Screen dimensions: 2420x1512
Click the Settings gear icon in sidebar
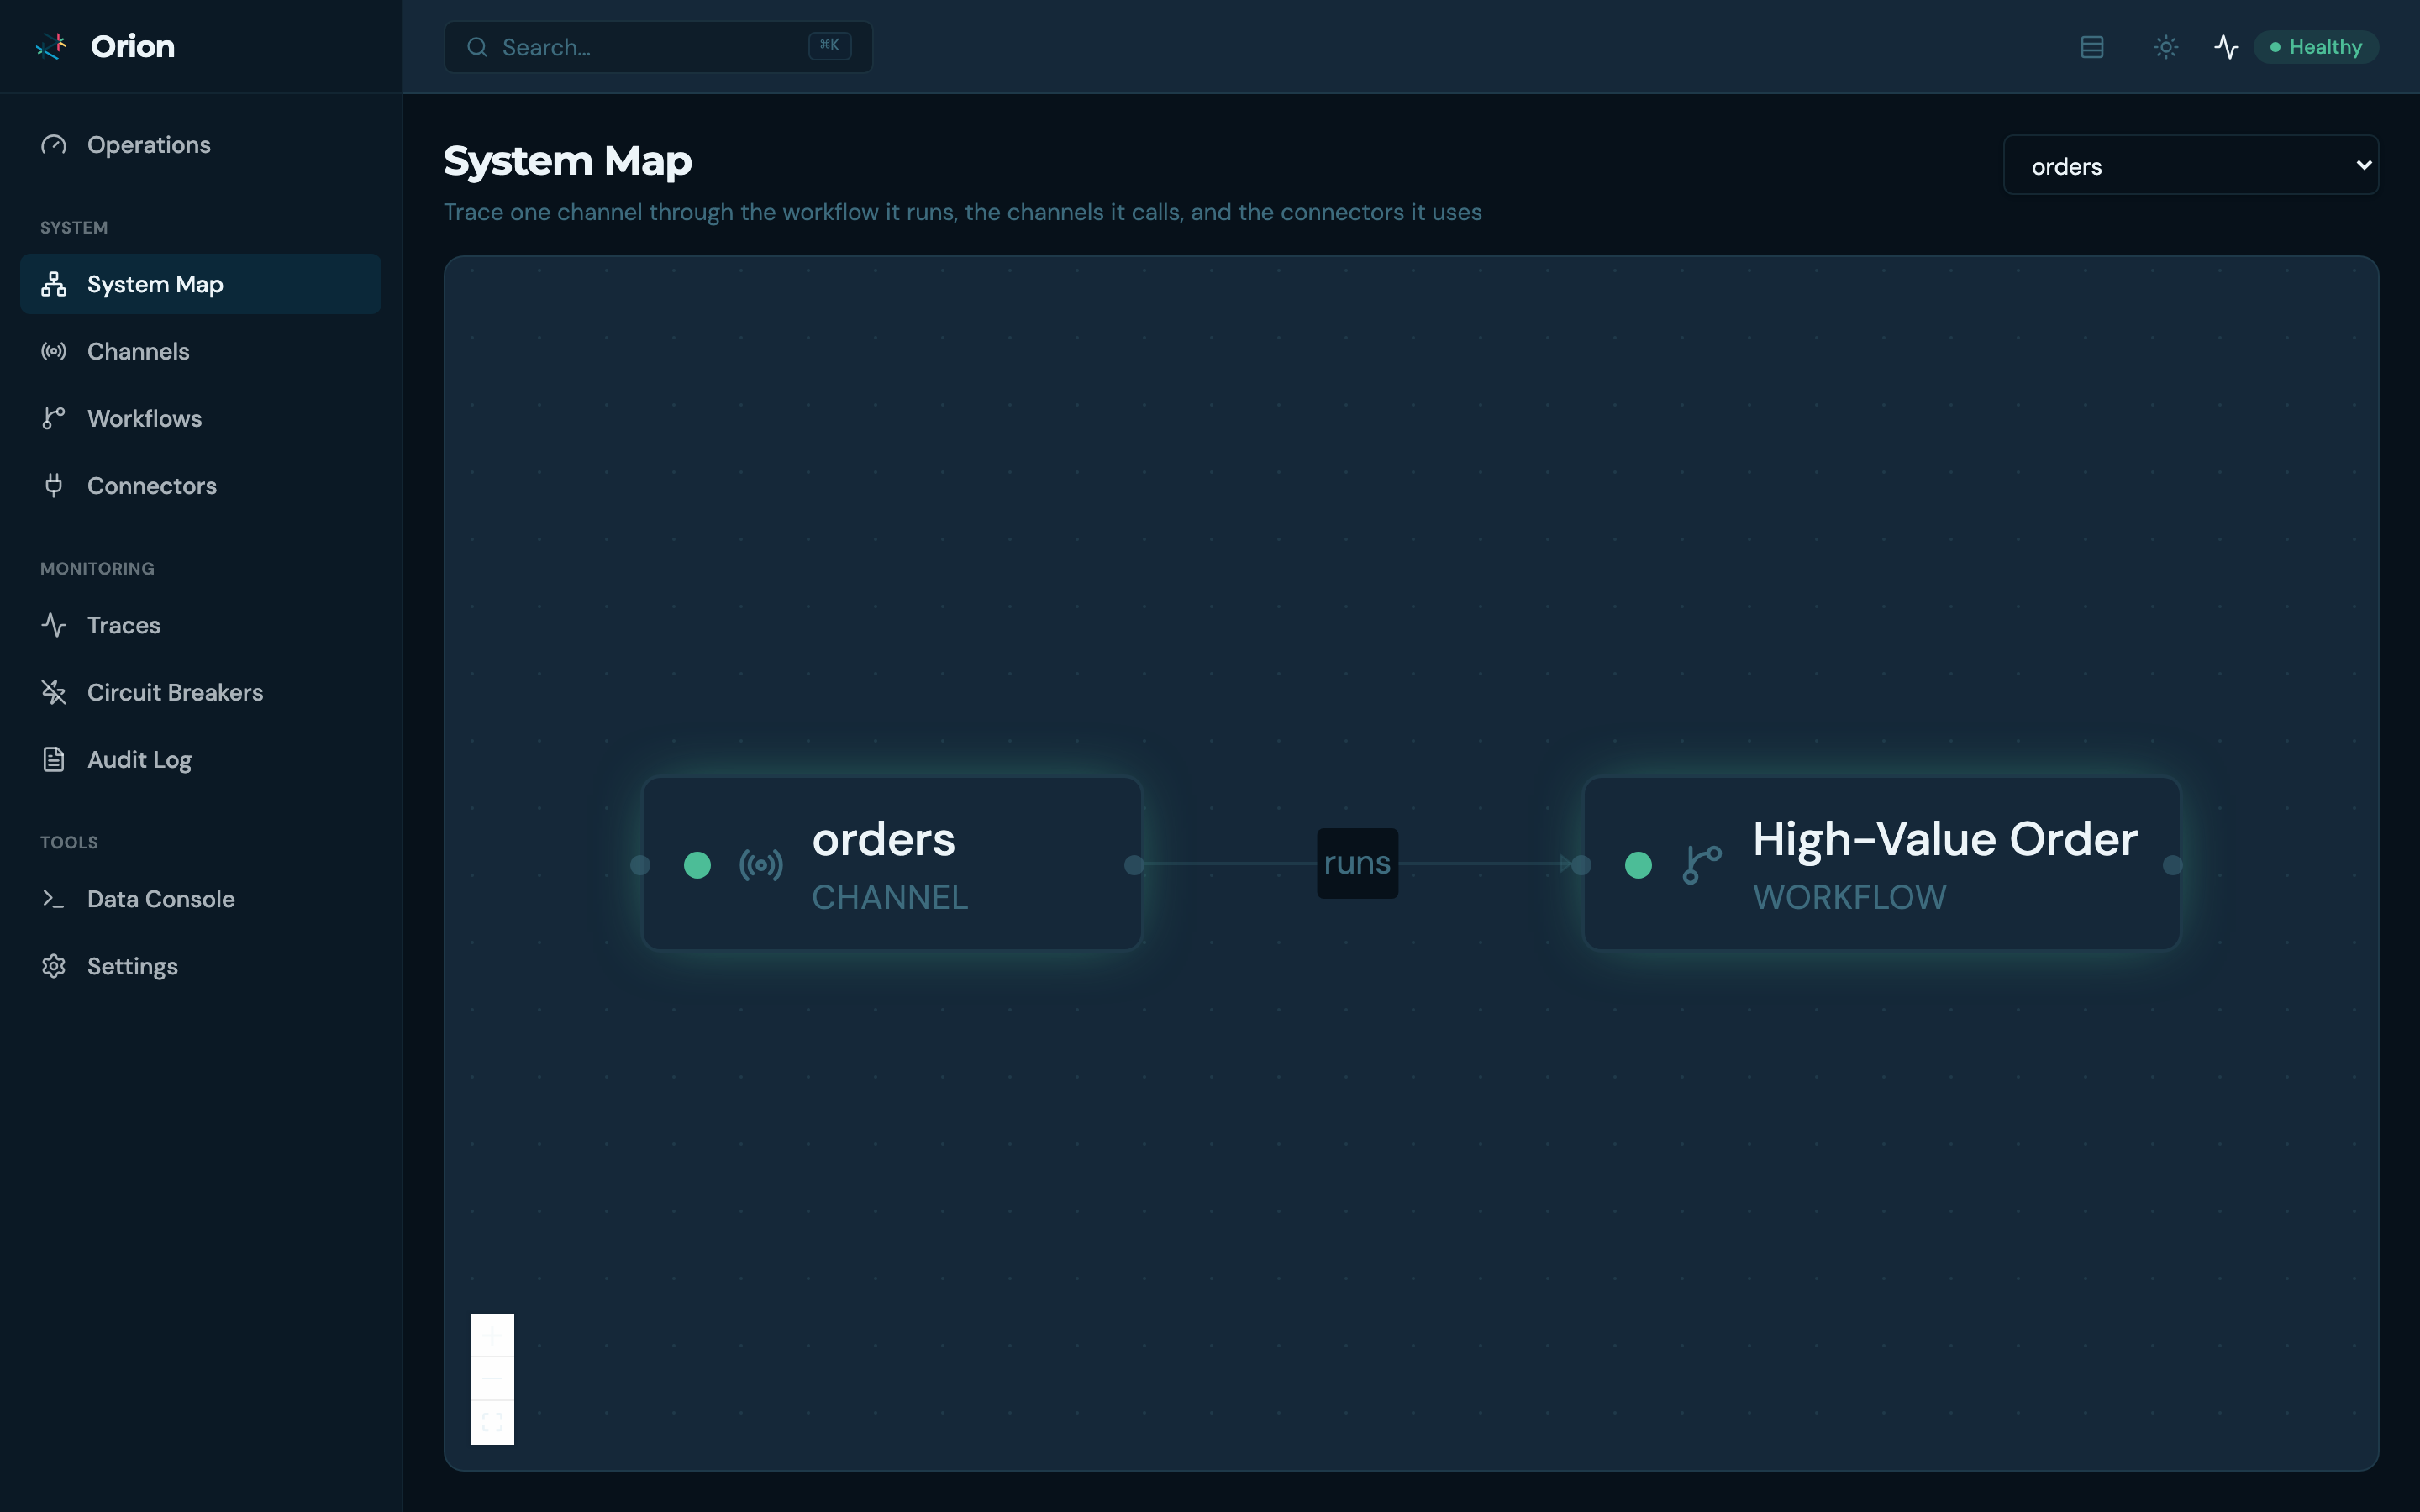pos(54,966)
